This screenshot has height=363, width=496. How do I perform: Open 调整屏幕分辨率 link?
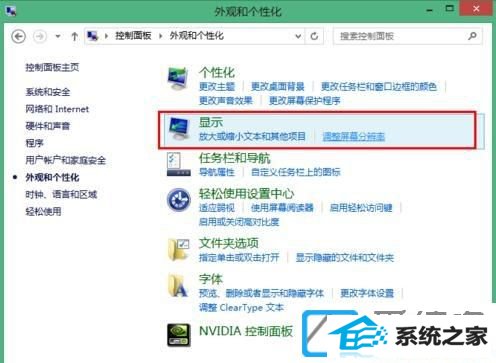[354, 136]
